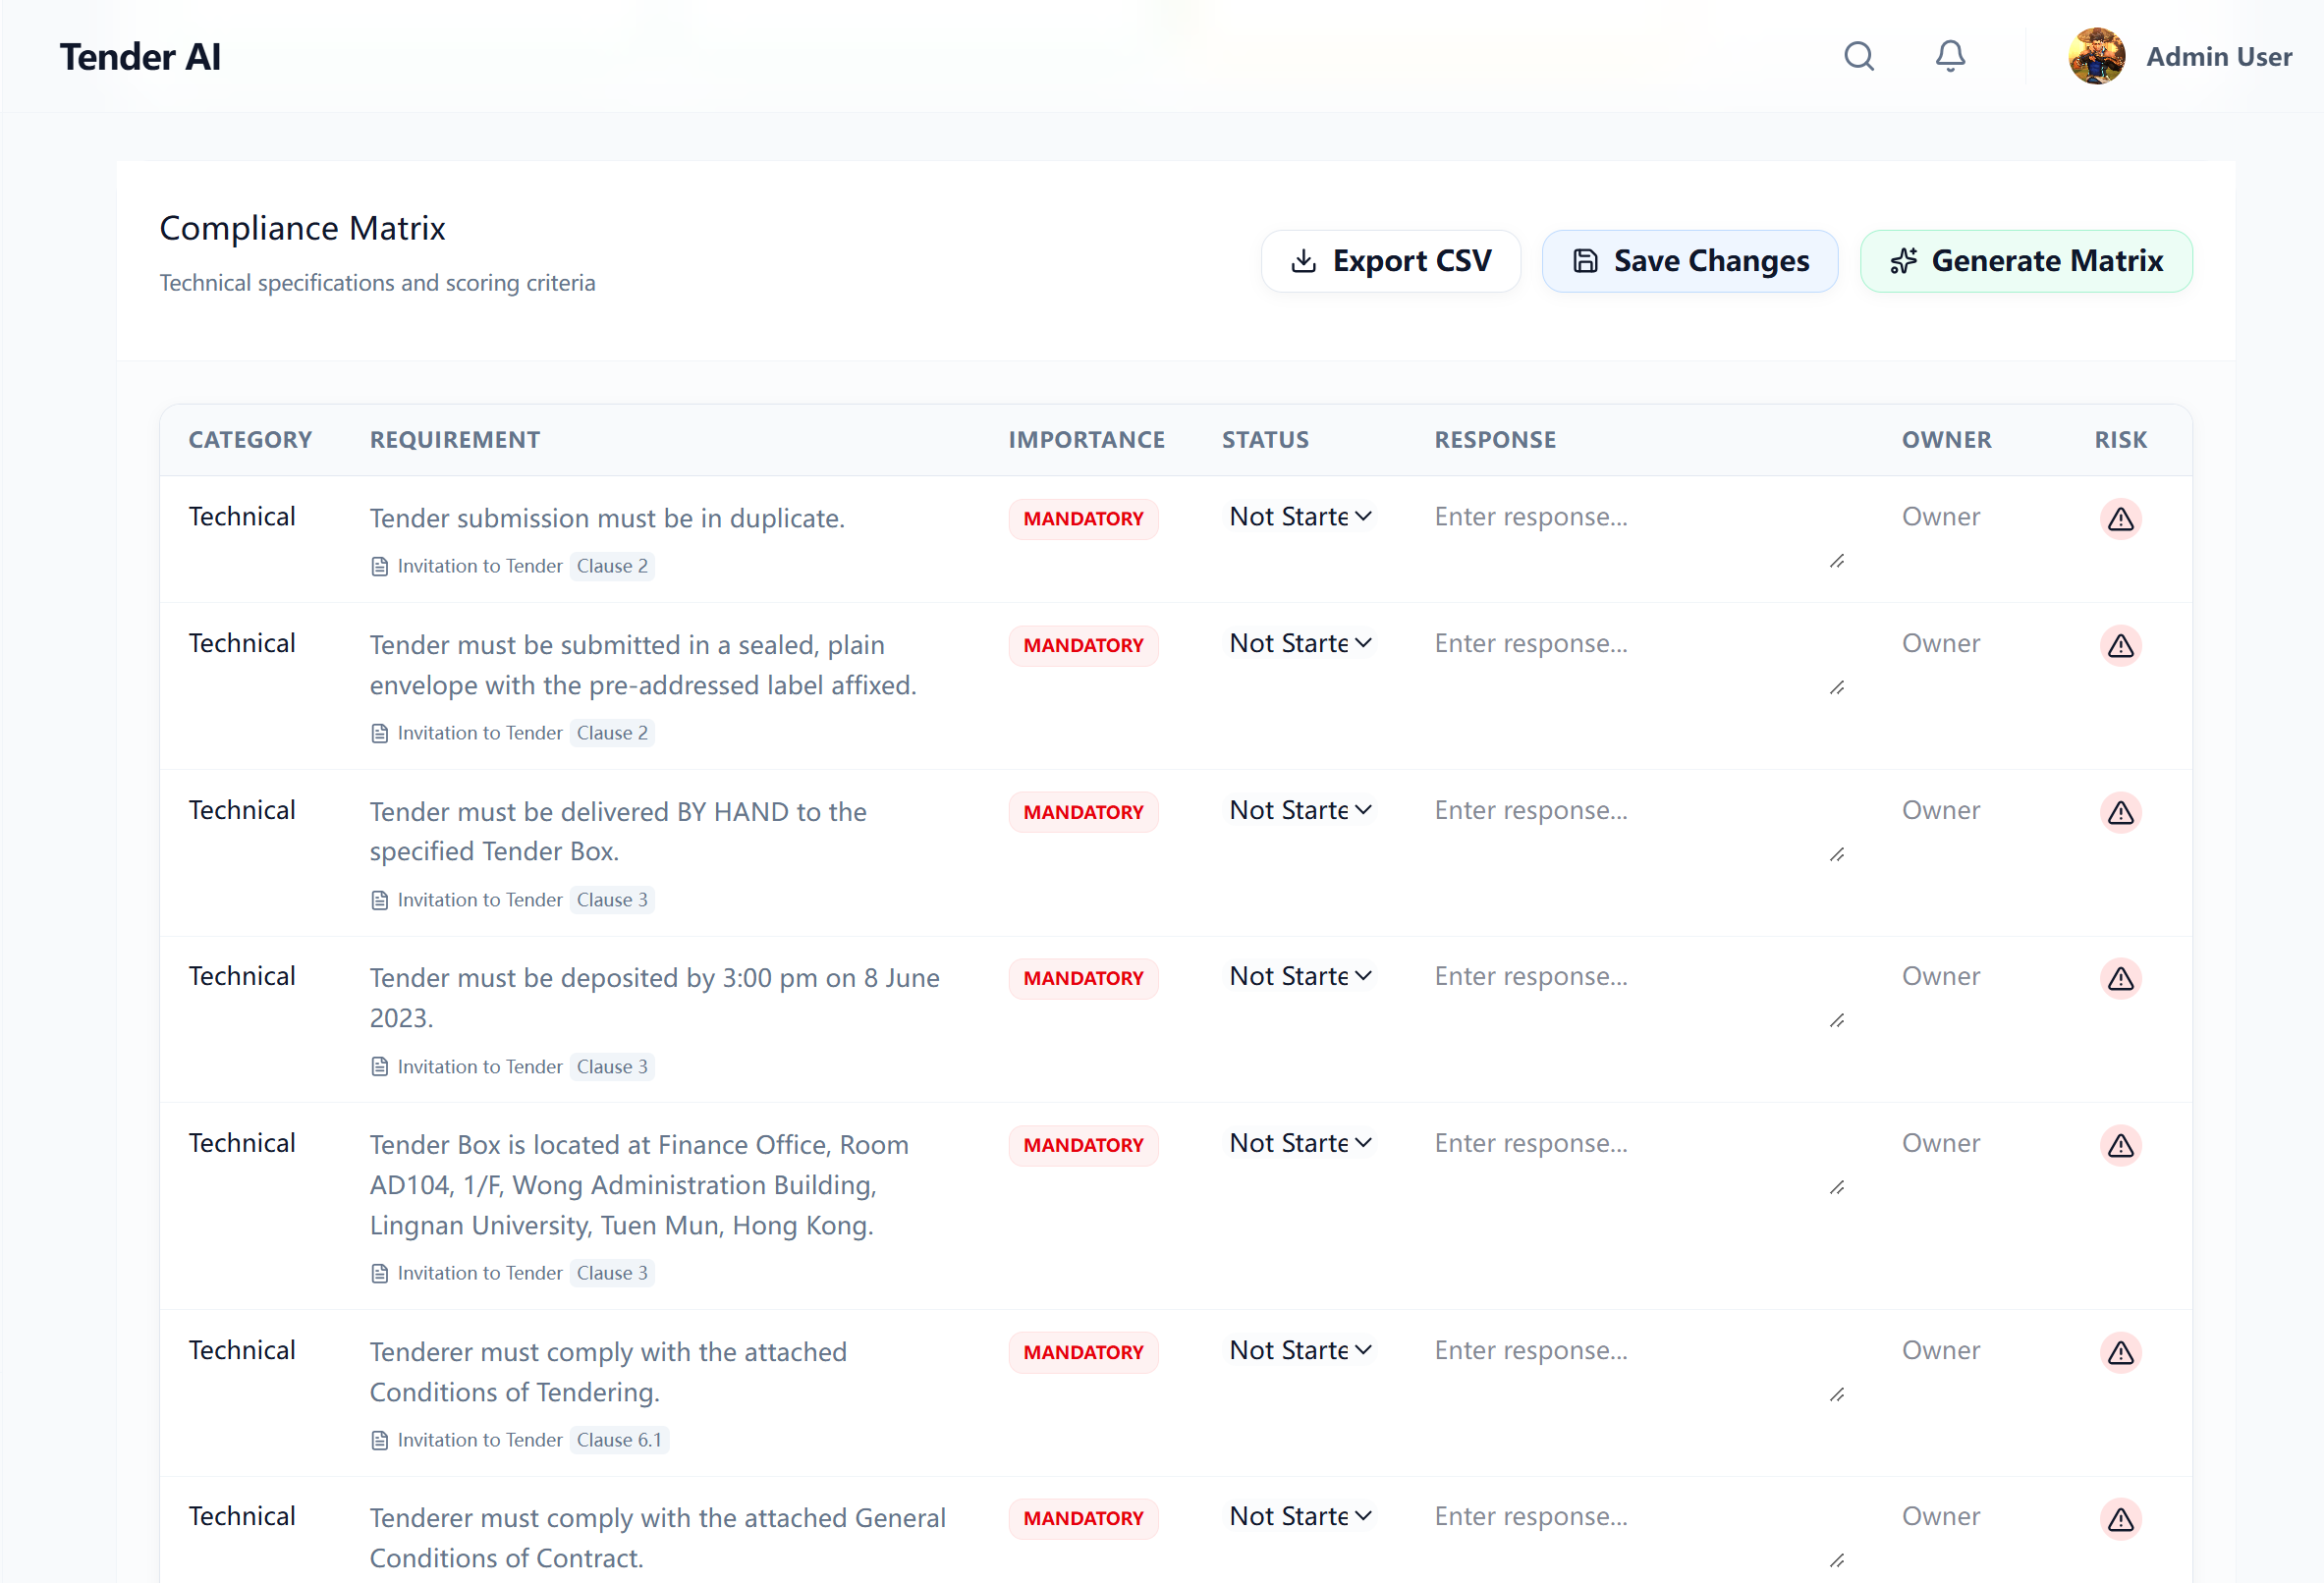Click the Generate Matrix button
2324x1583 pixels.
tap(2026, 261)
